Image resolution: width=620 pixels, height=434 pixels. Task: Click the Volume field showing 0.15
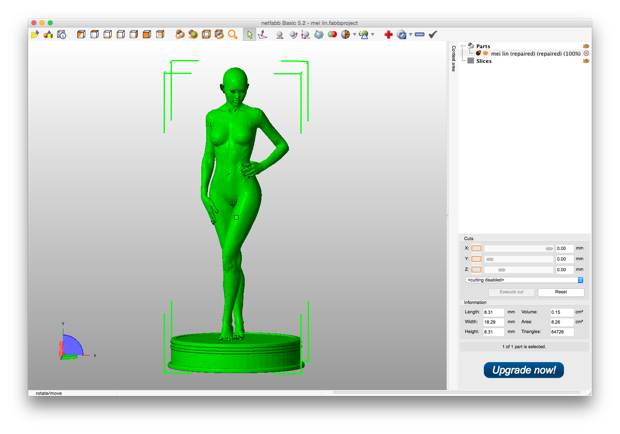pos(561,312)
